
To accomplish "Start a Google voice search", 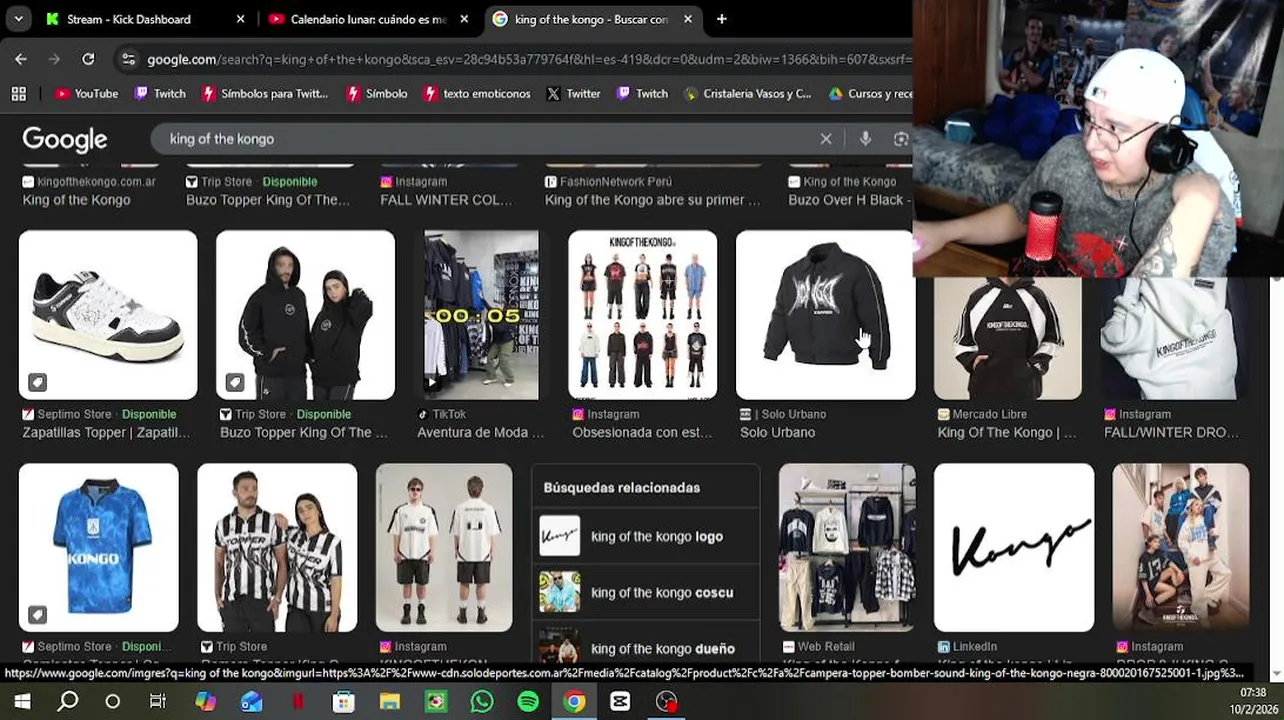I will coord(866,139).
